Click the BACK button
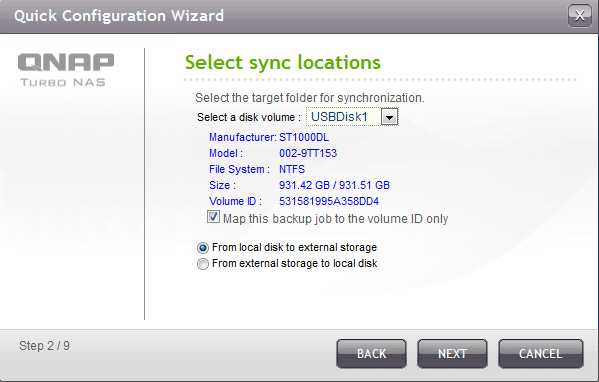Viewport: 599px width, 382px height. click(371, 354)
